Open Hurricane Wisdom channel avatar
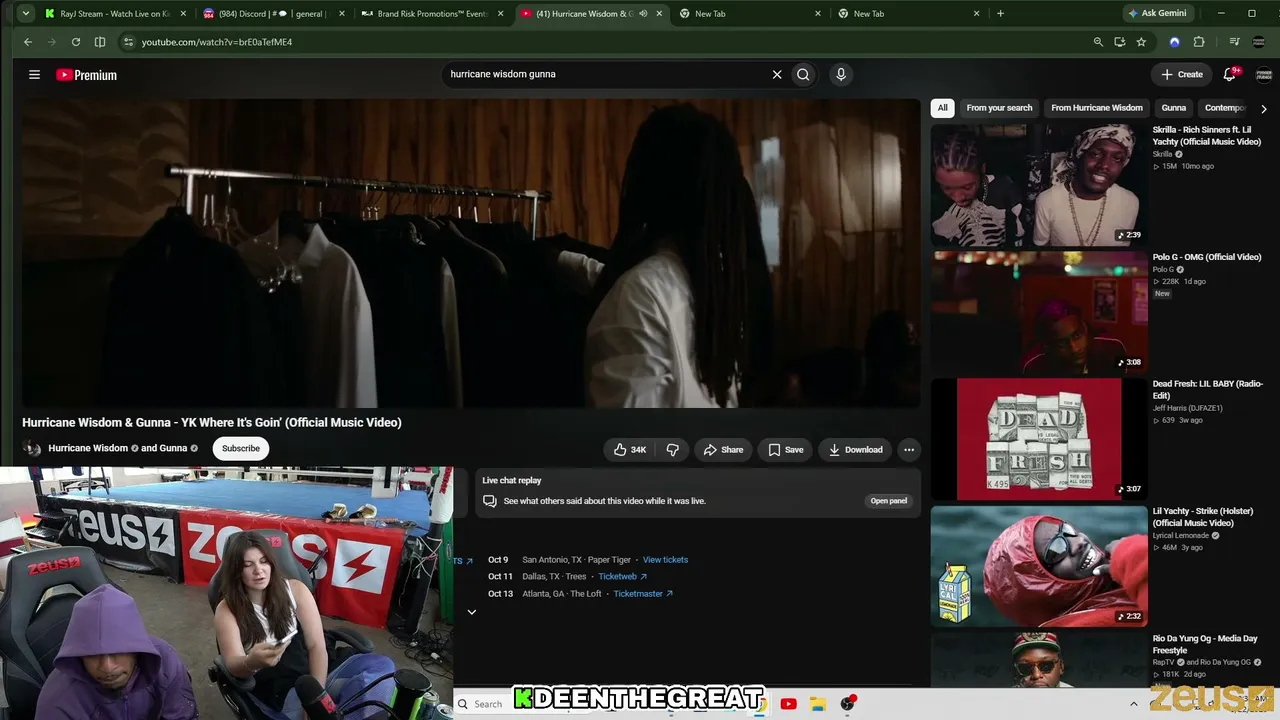This screenshot has height=720, width=1280. [x=32, y=448]
